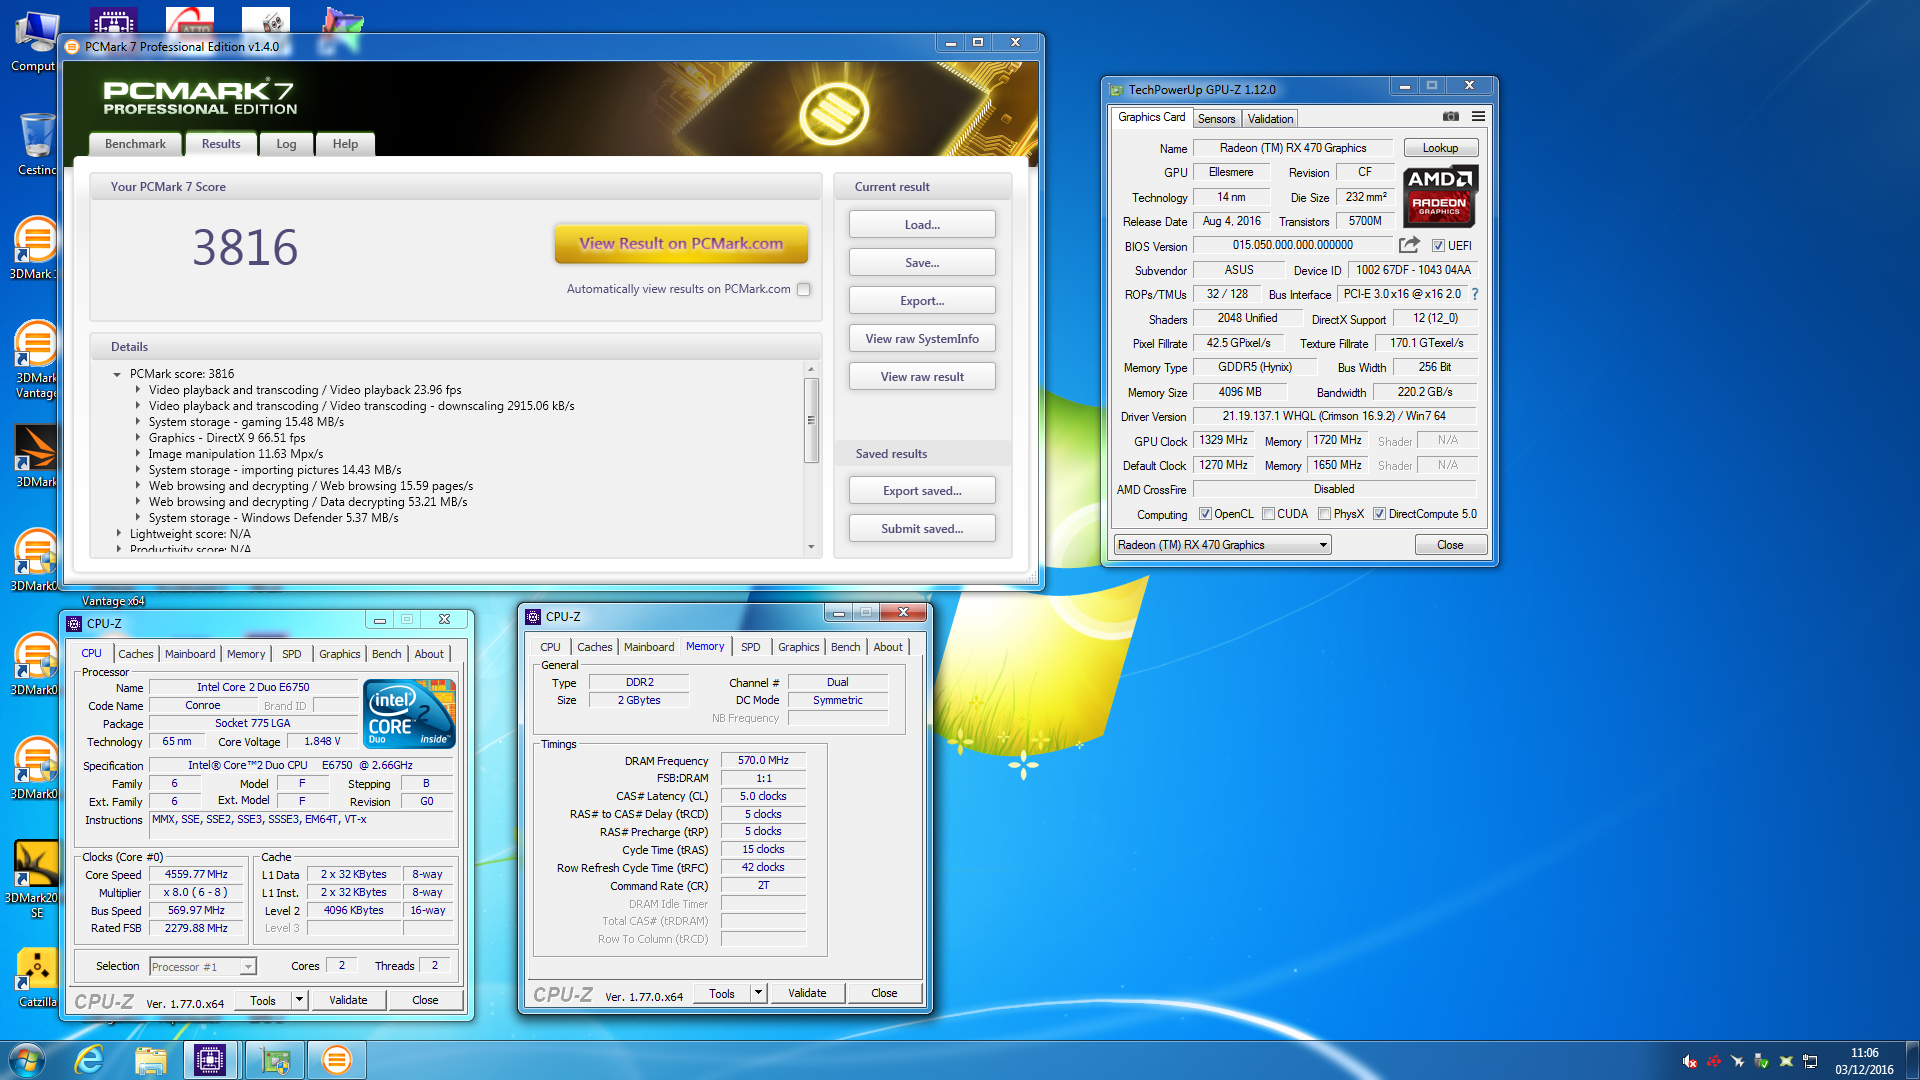Image resolution: width=1920 pixels, height=1080 pixels.
Task: Open Tools dropdown arrow in right CPU-Z
Action: 758,993
